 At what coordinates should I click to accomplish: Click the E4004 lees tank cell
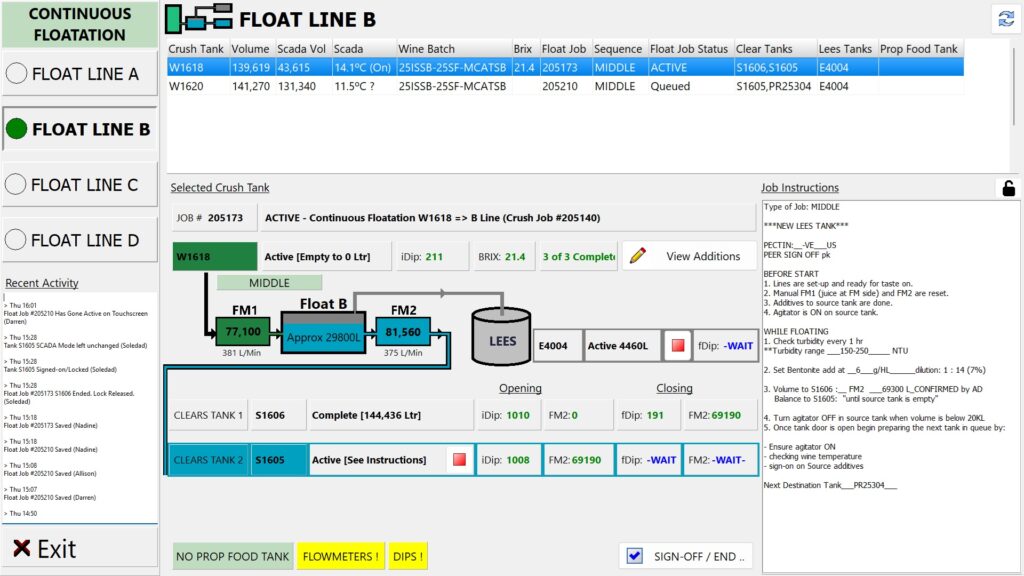point(558,346)
